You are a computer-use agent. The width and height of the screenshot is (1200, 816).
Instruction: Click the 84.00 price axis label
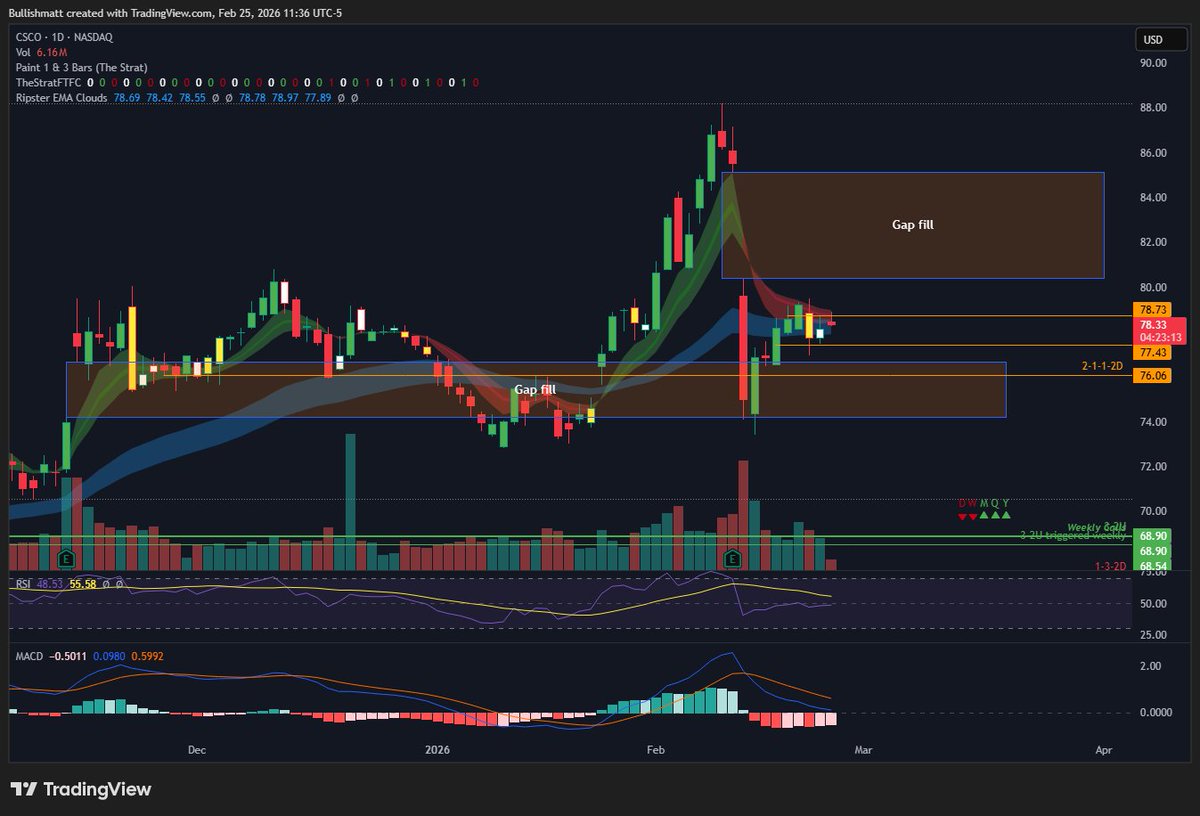(1153, 197)
